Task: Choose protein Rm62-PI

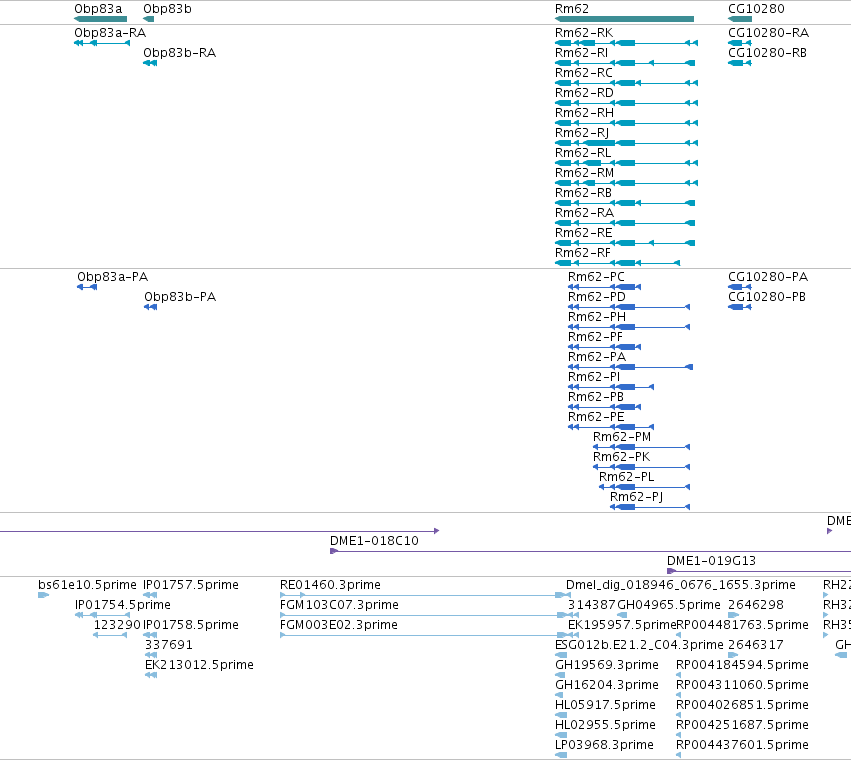Action: tap(611, 387)
